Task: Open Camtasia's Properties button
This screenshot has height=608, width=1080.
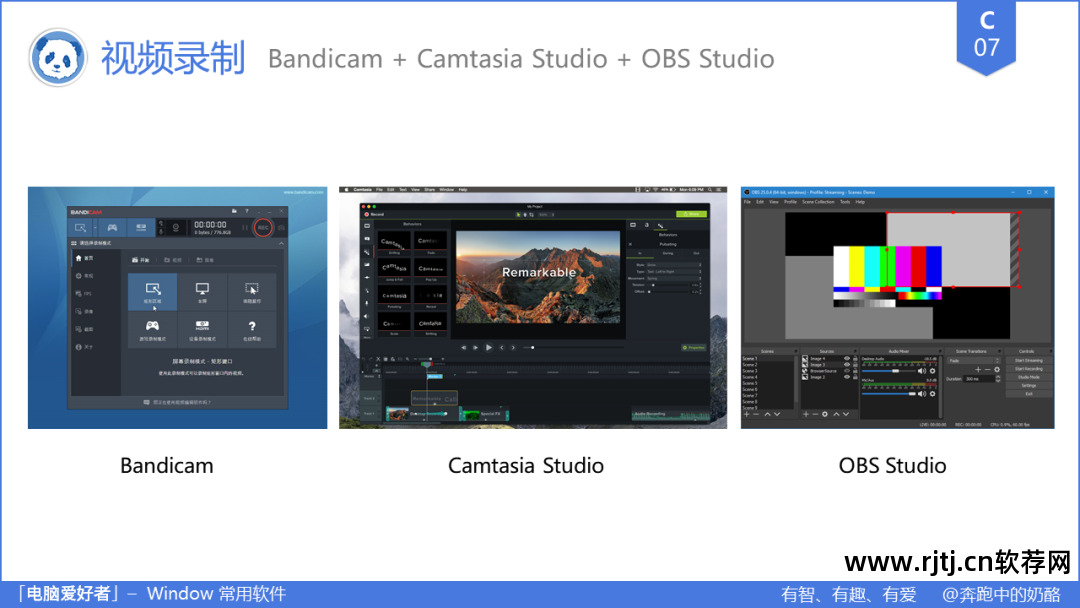Action: [694, 348]
